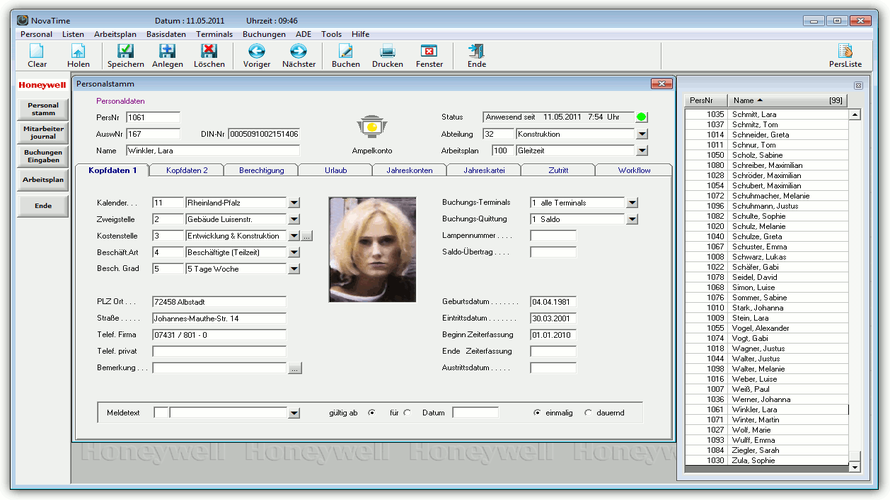Select the 'gültig ab' radio button

click(x=372, y=412)
